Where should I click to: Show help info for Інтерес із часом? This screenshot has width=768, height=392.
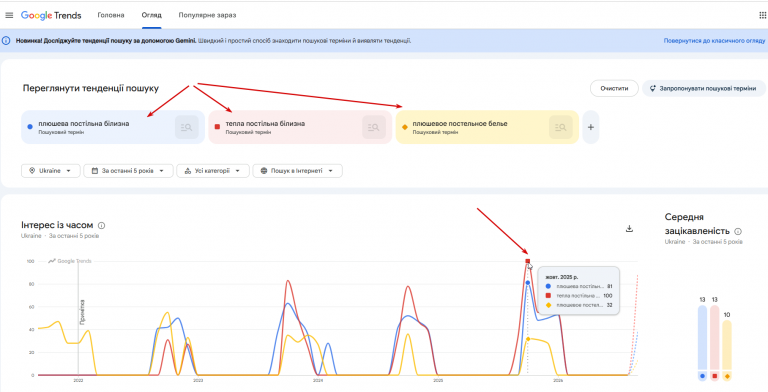(101, 226)
